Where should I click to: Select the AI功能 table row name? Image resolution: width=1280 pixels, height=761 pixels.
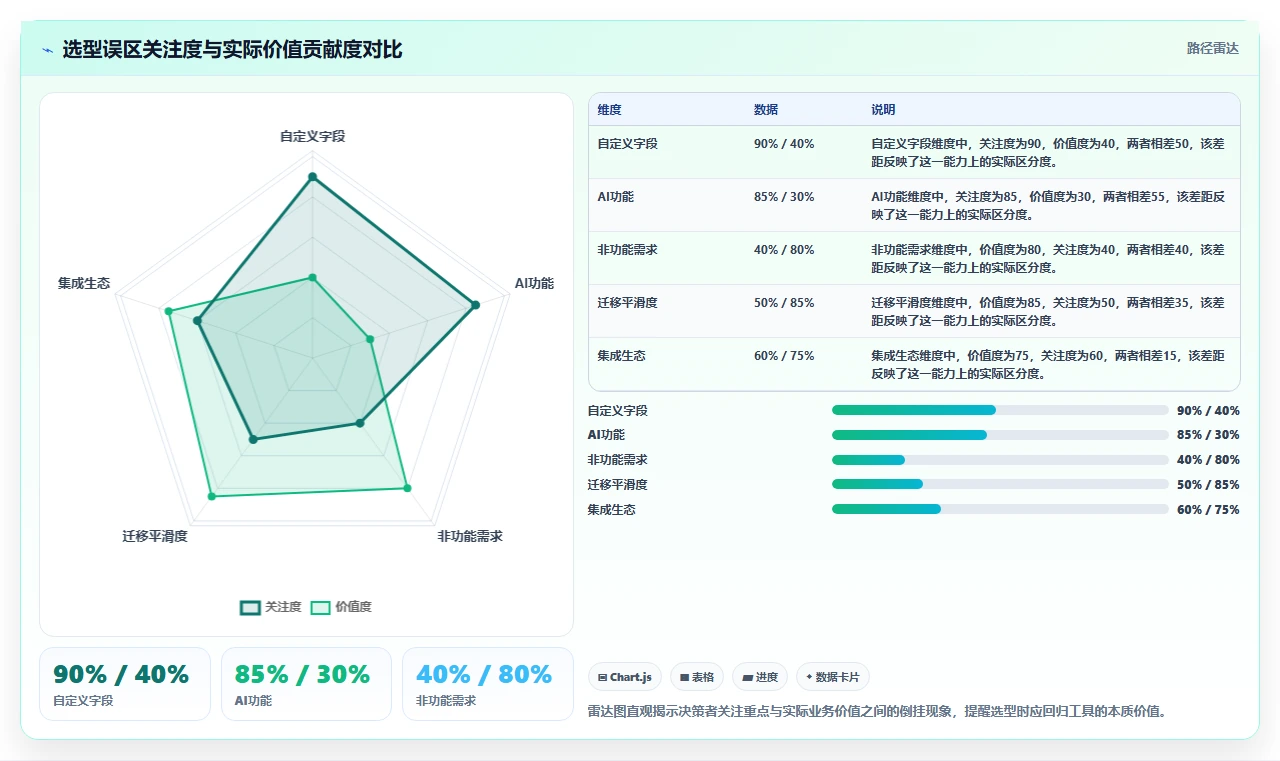(616, 197)
